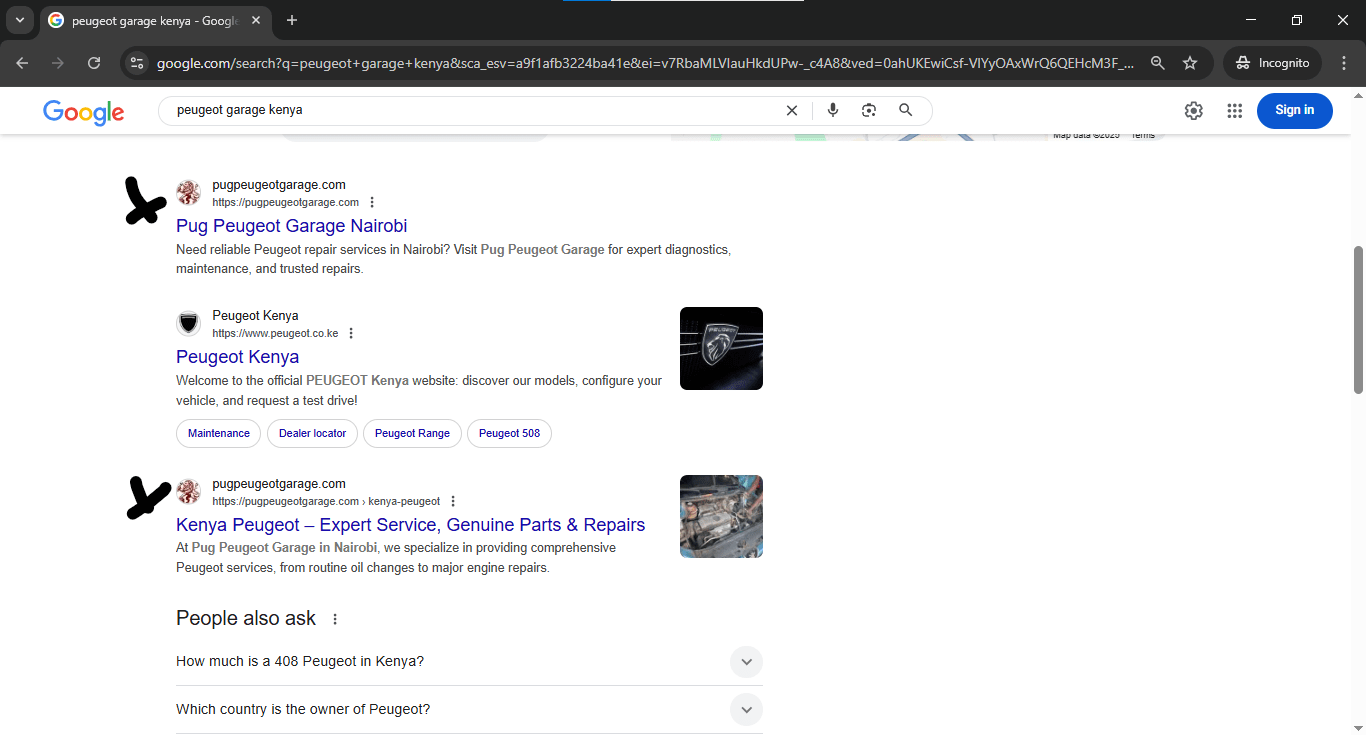1366x735 pixels.
Task: Open the tab search dropdown arrow
Action: [19, 20]
